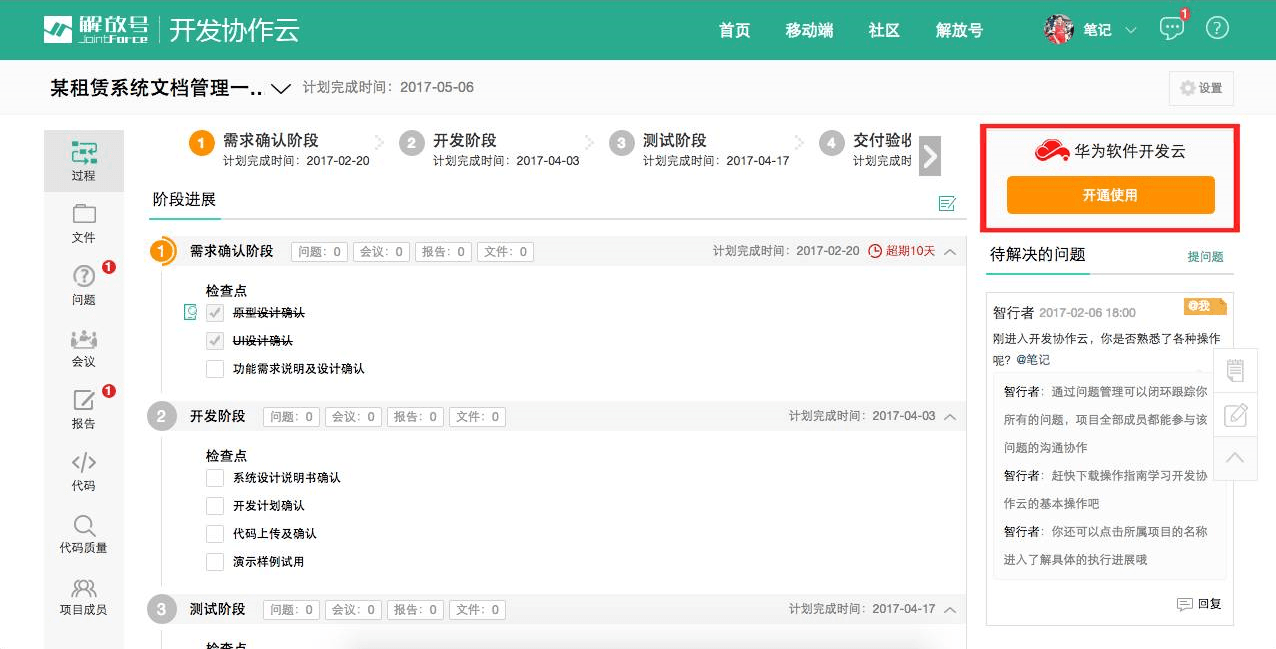Go to 解放号 in top navigation

pos(960,30)
